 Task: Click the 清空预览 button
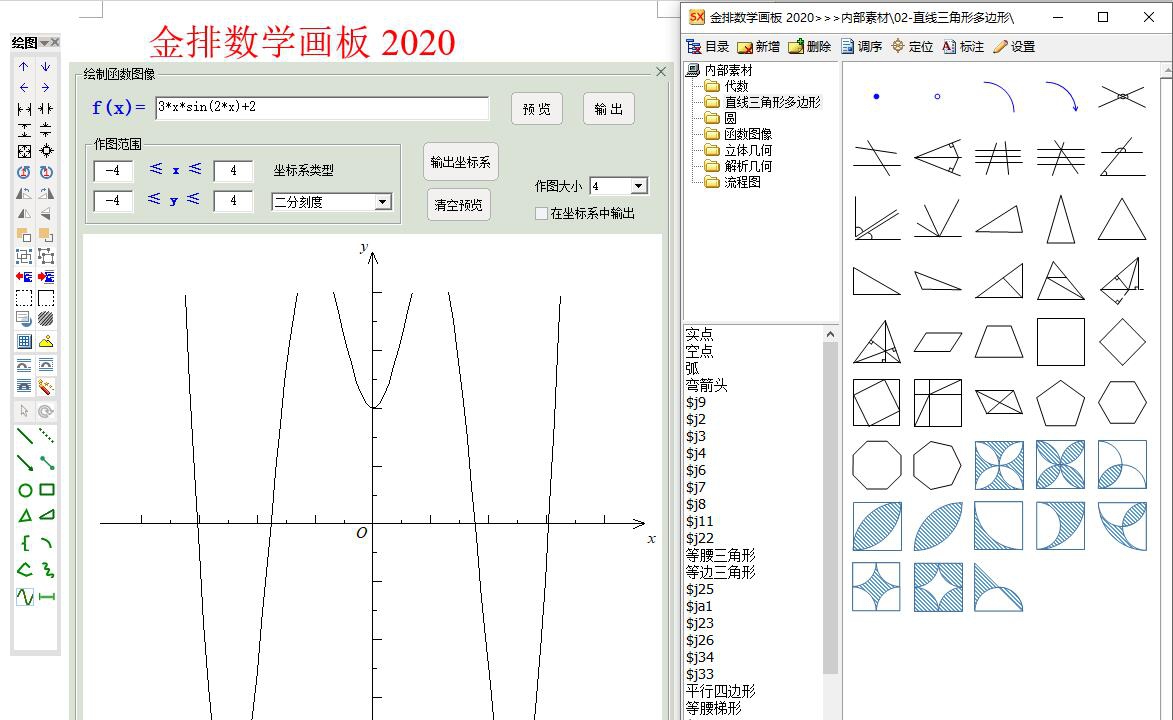(x=459, y=205)
